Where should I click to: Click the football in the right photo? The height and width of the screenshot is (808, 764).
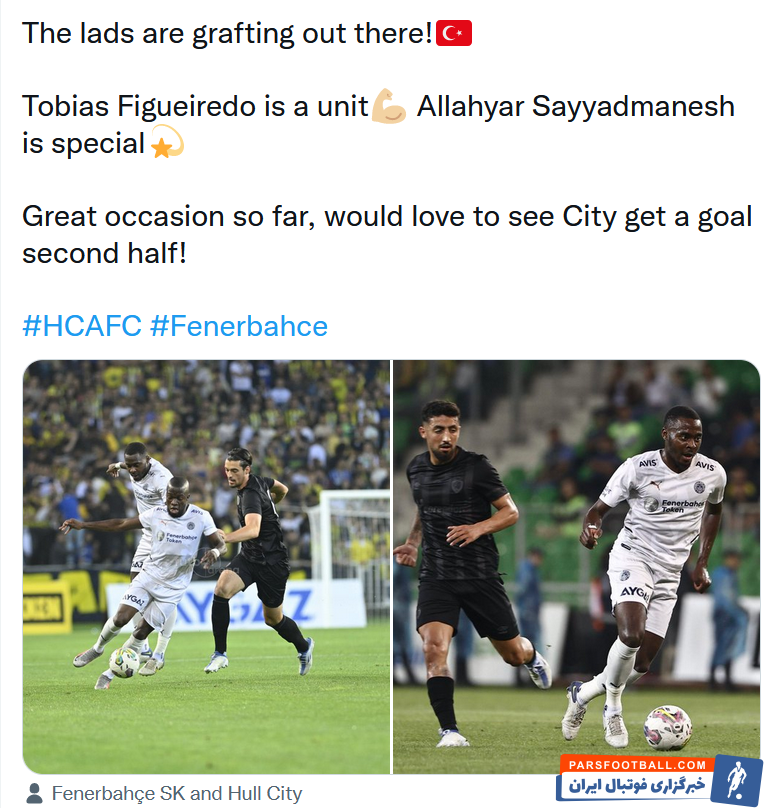[668, 727]
